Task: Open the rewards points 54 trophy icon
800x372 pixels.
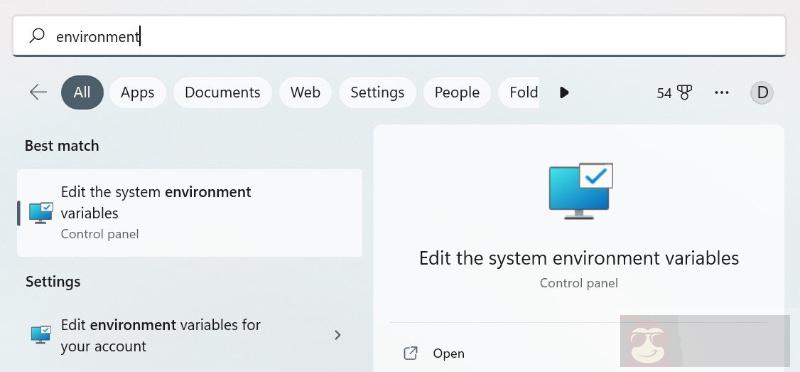Action: coord(674,93)
